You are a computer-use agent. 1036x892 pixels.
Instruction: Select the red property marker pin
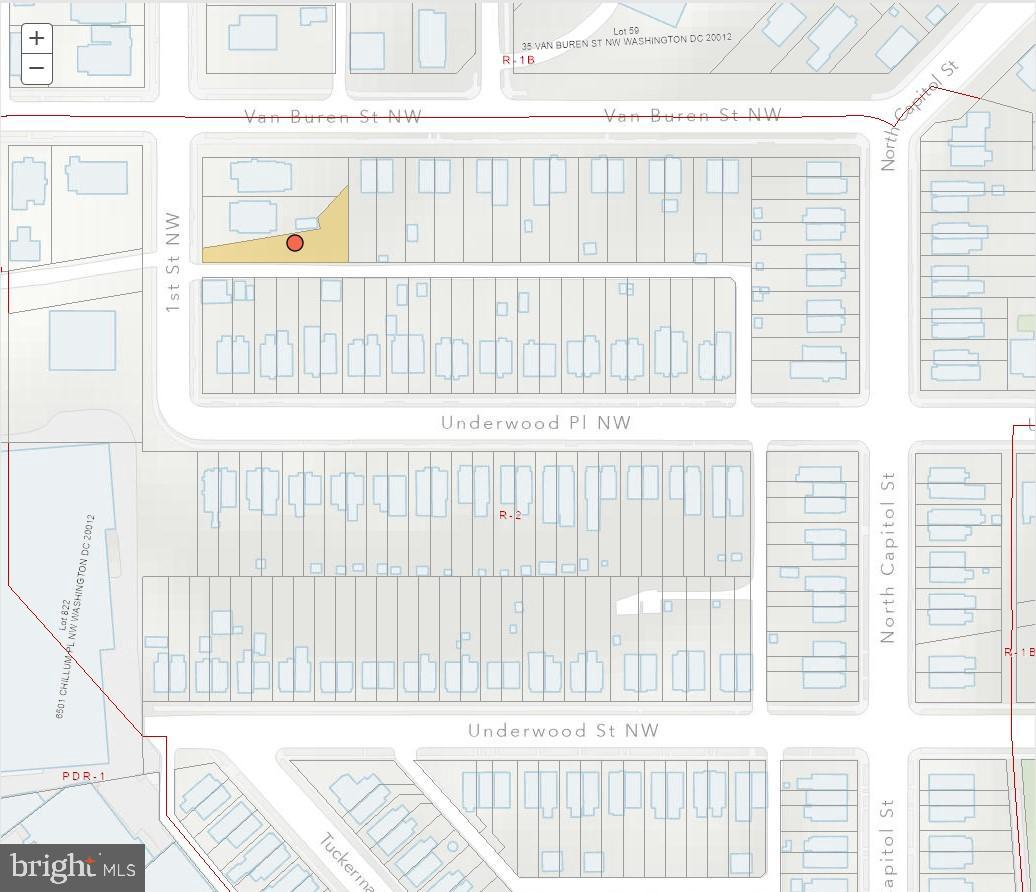tap(295, 242)
